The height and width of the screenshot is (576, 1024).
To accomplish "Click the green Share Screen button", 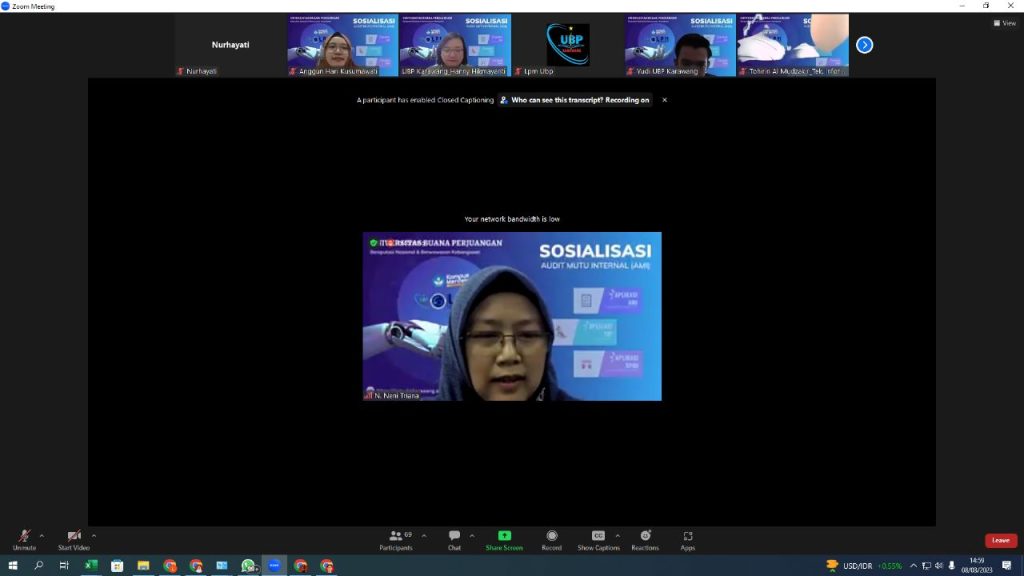I will 504,540.
